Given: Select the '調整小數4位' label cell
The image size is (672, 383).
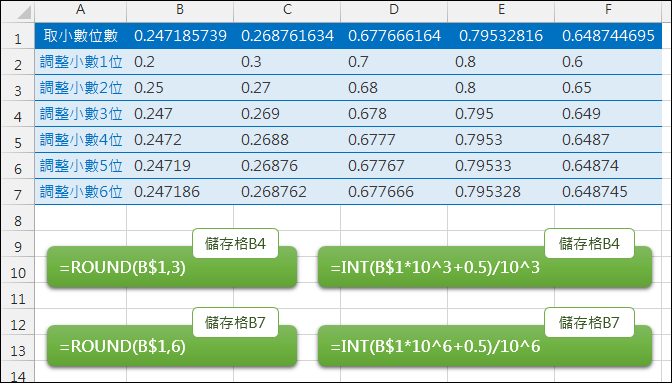Looking at the screenshot, I should pos(81,140).
